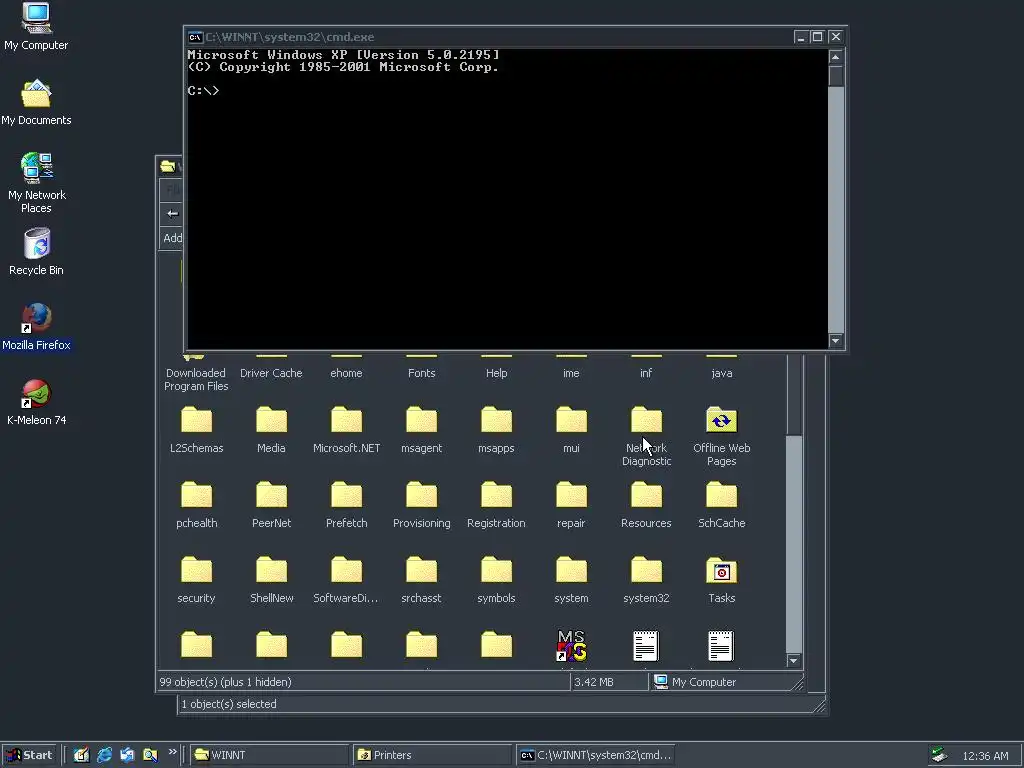Viewport: 1024px width, 768px height.
Task: Select the security folder
Action: 197,580
